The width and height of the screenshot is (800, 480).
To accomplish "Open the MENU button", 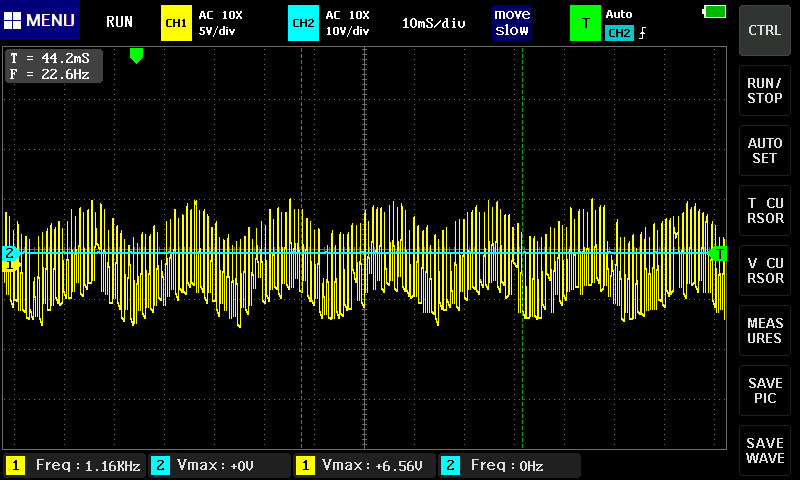I will coord(40,21).
